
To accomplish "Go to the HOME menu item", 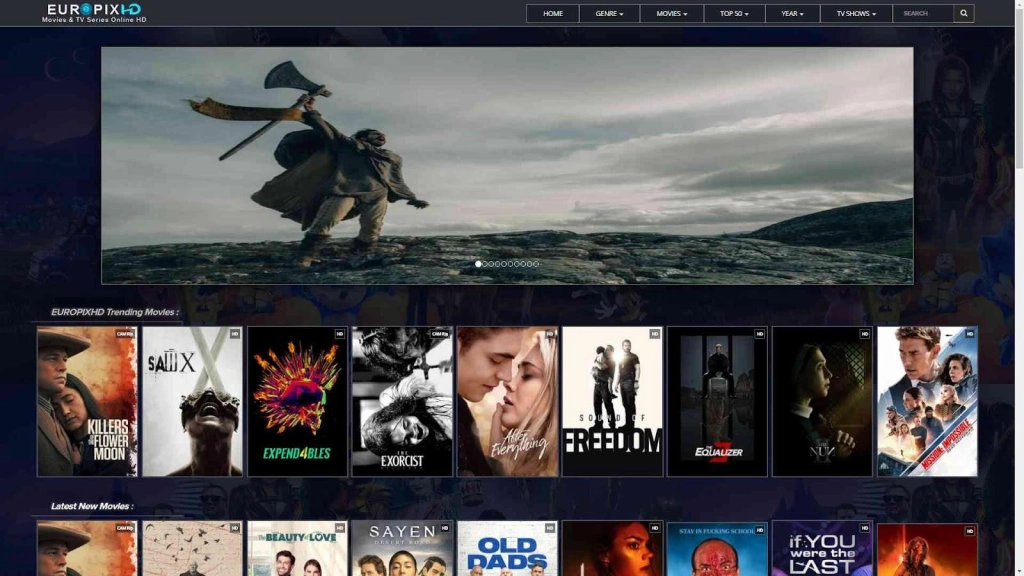I will click(551, 13).
